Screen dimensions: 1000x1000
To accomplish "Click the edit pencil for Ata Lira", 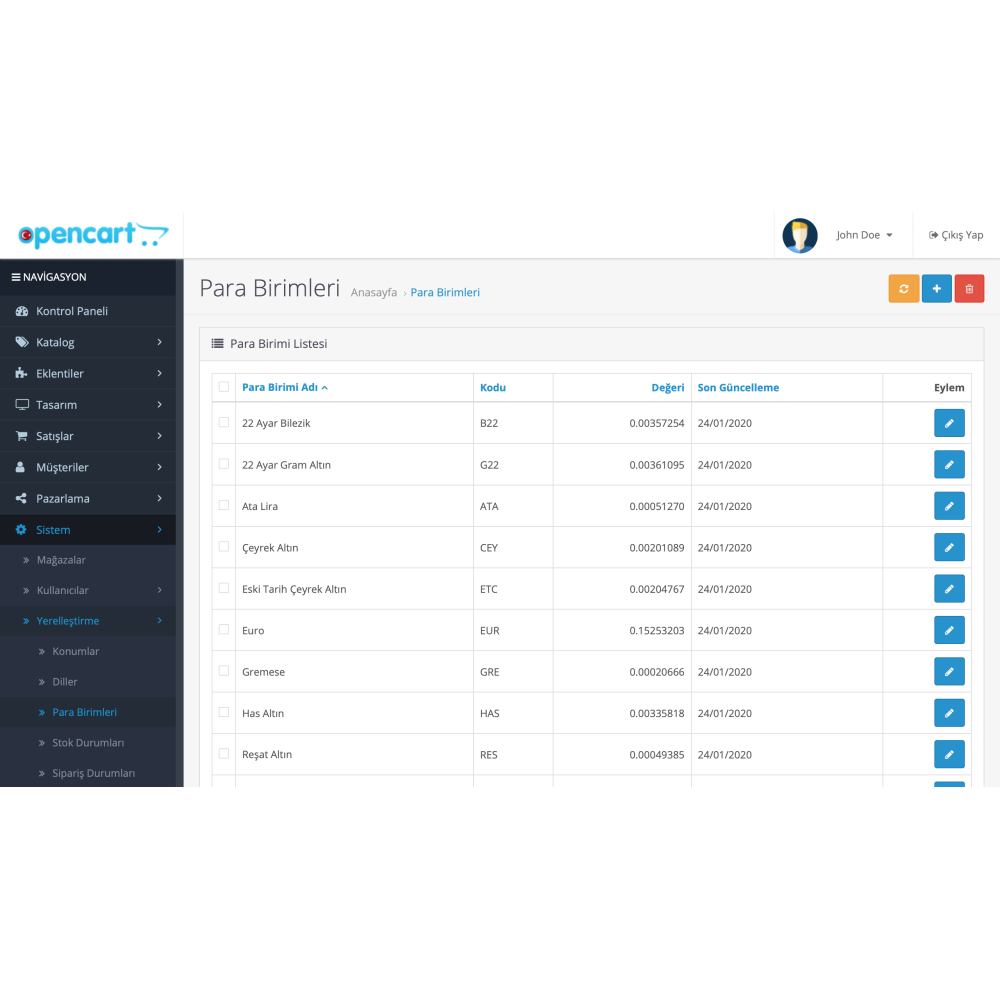I will coord(949,505).
